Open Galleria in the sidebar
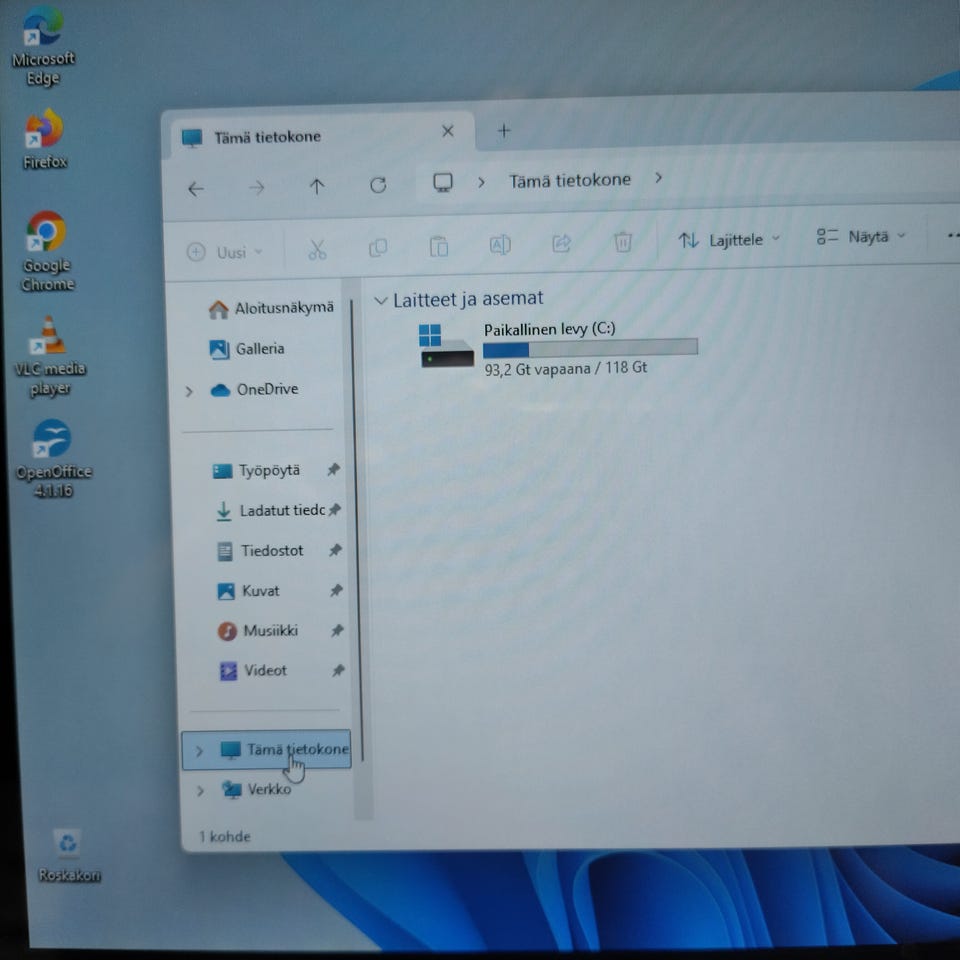 [247, 349]
